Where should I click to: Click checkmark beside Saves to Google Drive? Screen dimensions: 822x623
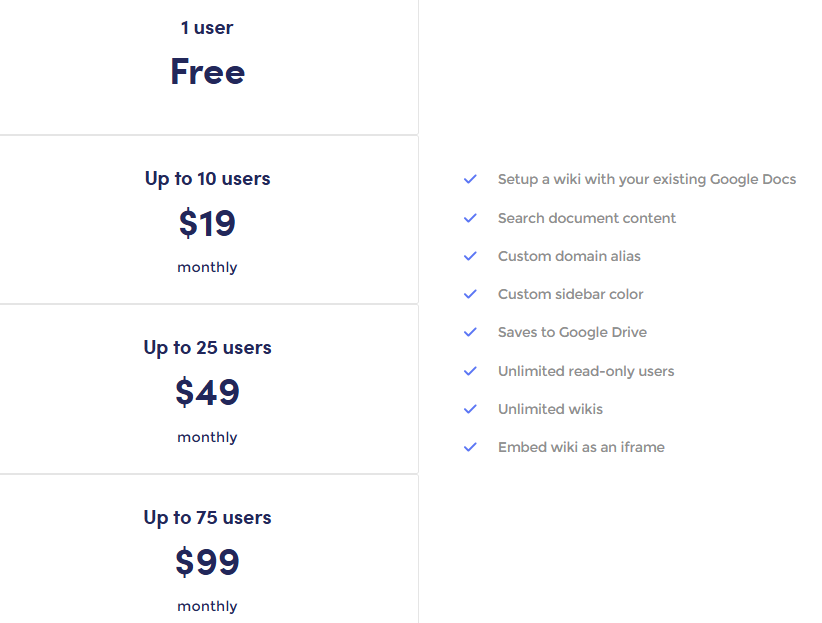pyautogui.click(x=470, y=332)
